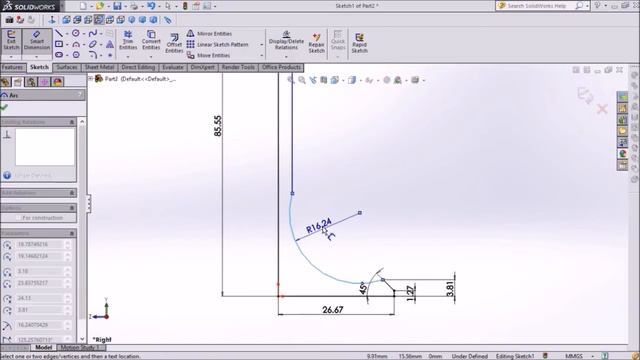This screenshot has height=360, width=640.
Task: Switch to the Sheet Metal tab
Action: pyautogui.click(x=99, y=67)
